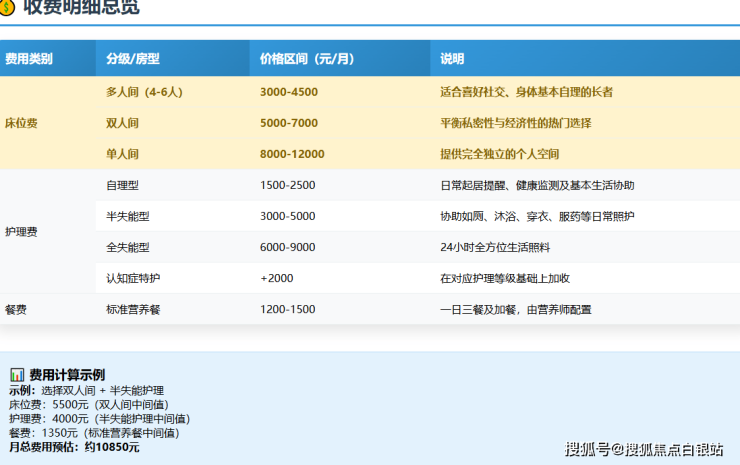Select the 自理型 care level cell
740x465 pixels.
point(123,185)
